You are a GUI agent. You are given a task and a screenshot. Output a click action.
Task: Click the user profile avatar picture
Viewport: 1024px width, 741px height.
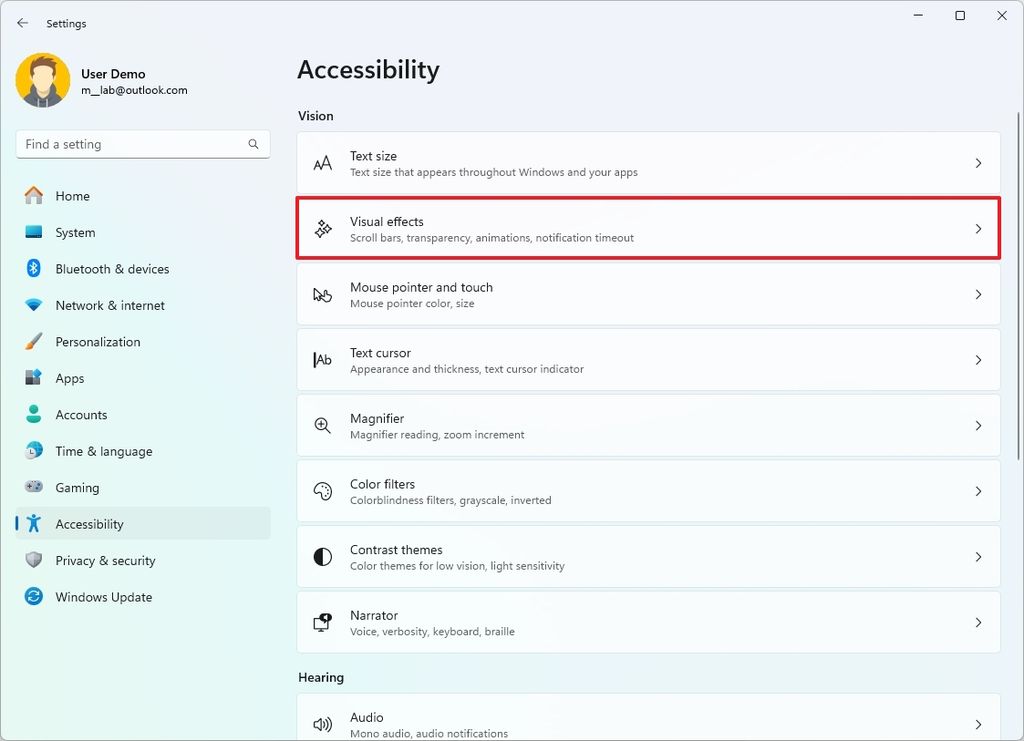(x=41, y=80)
